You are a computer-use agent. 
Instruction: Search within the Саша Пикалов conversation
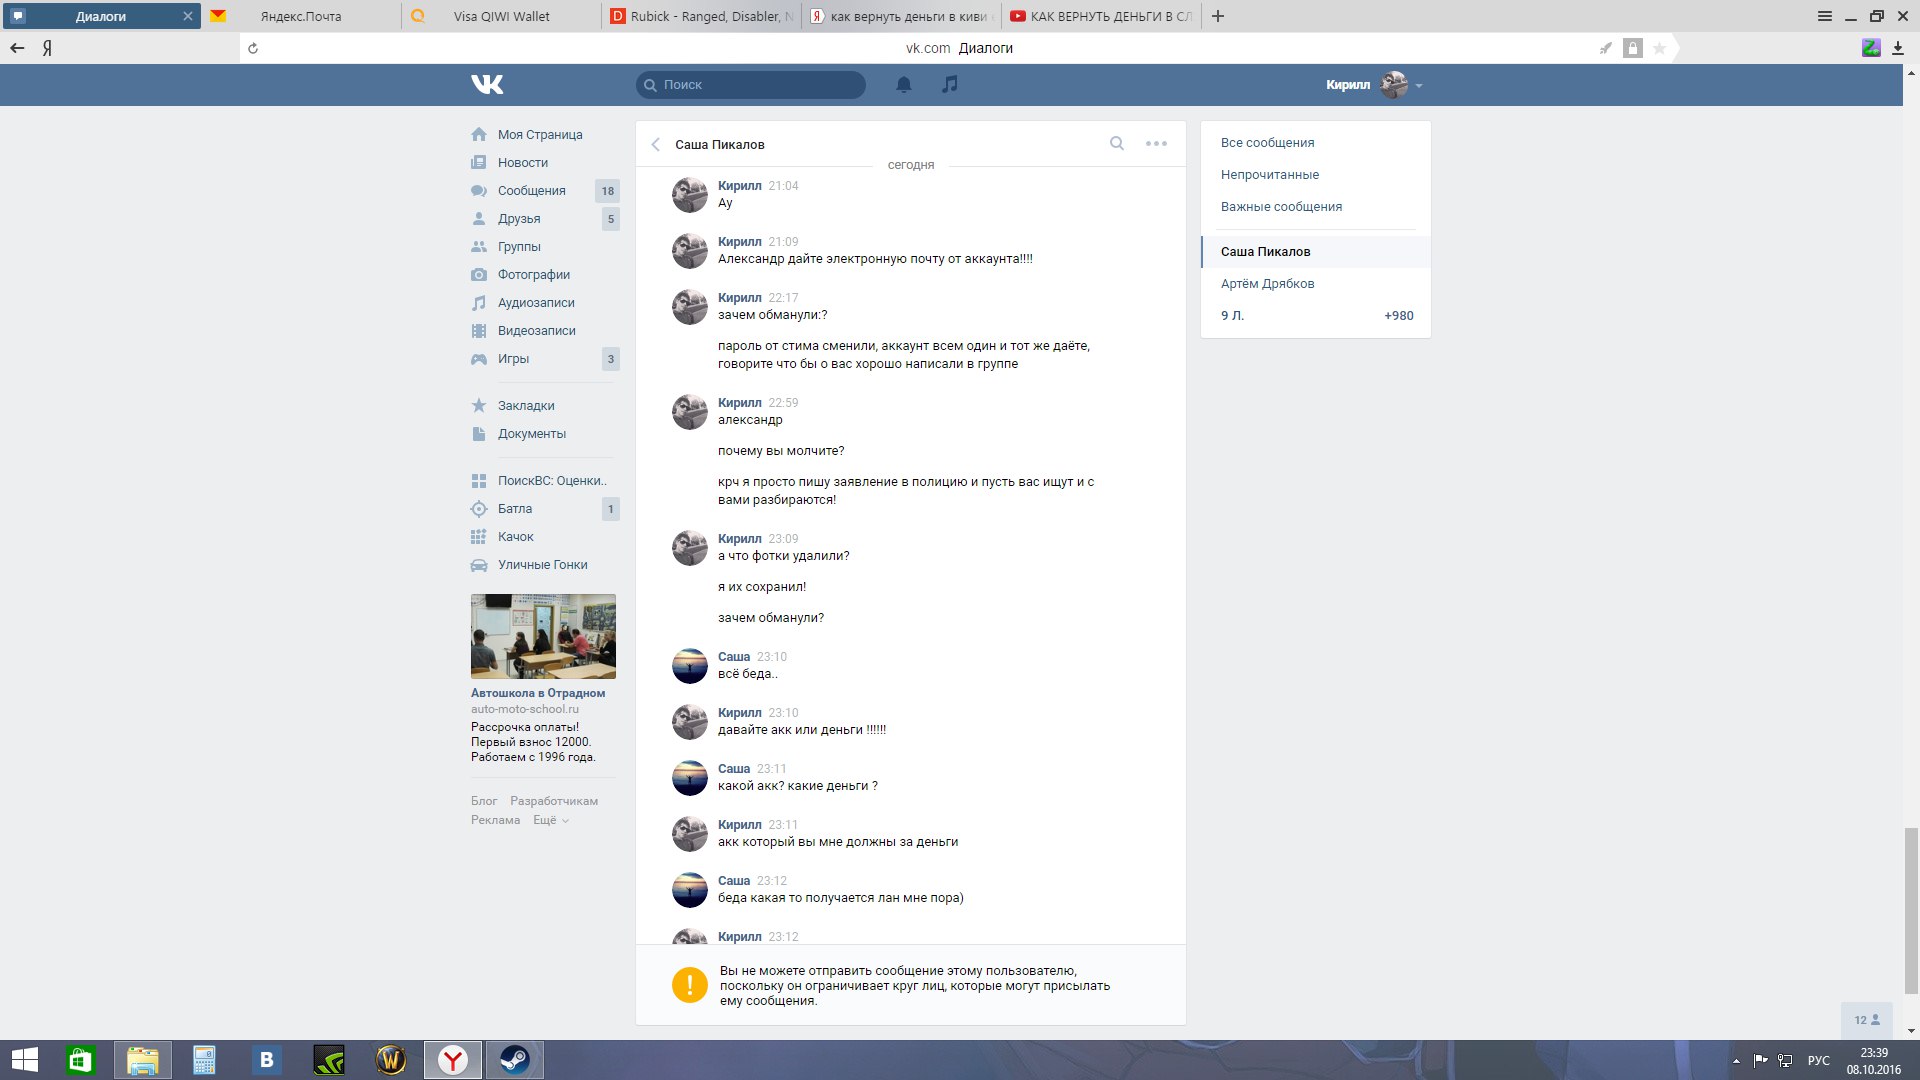point(1117,143)
